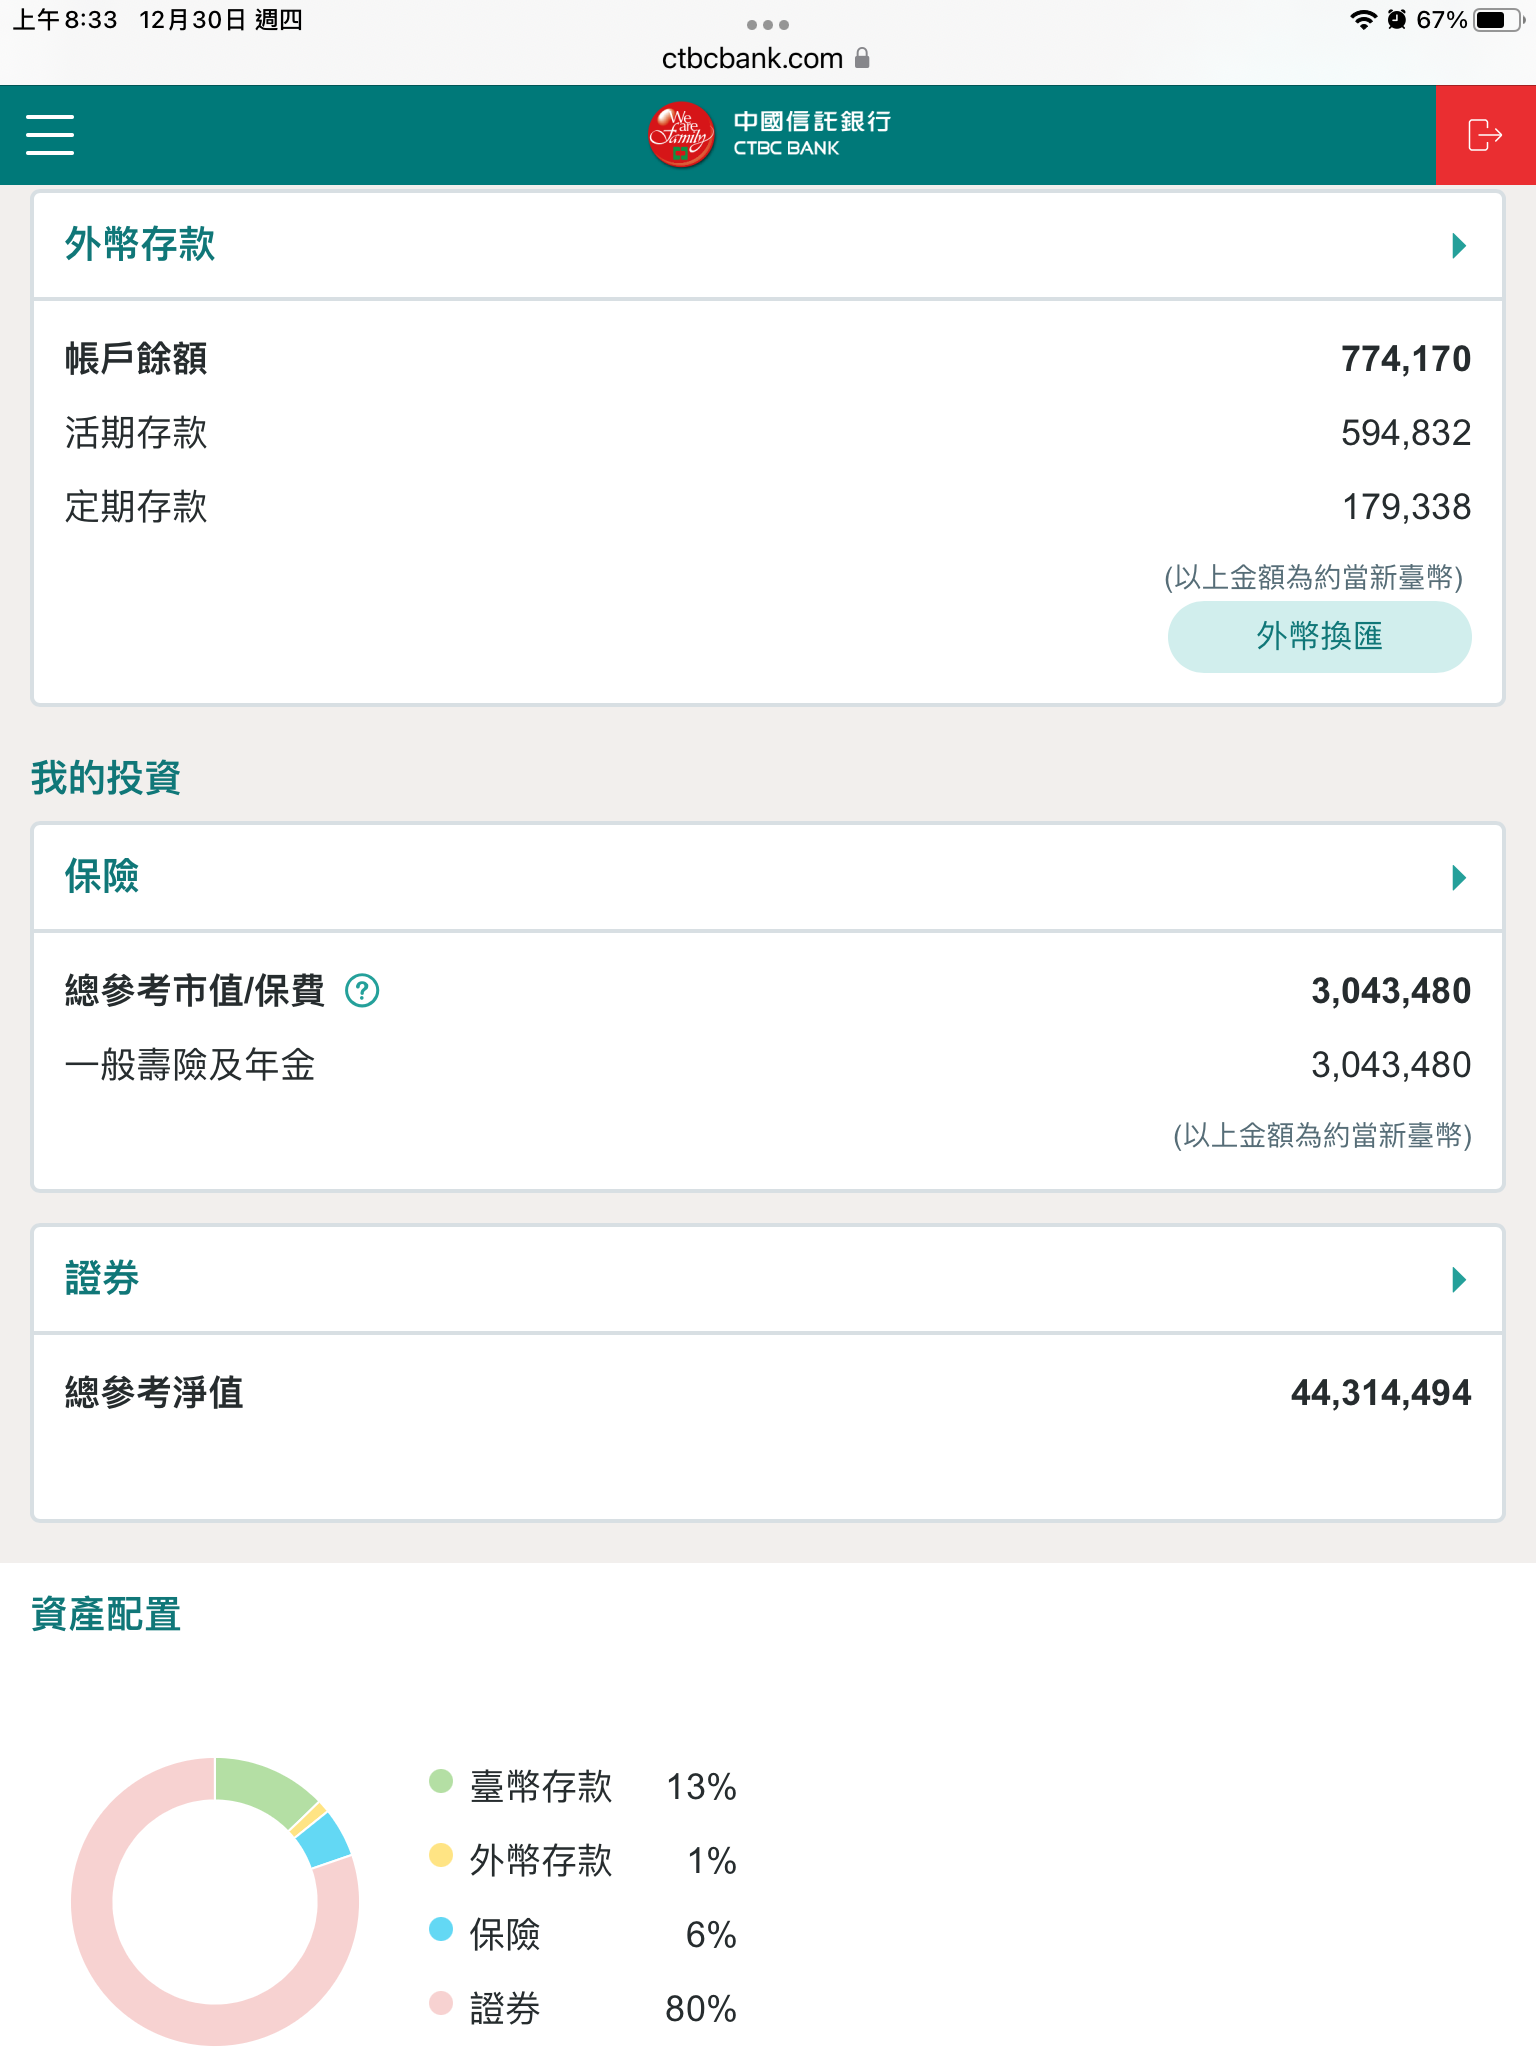Select the yellow 外幣存款 legend dot
The width and height of the screenshot is (1536, 2048).
pos(441,1855)
